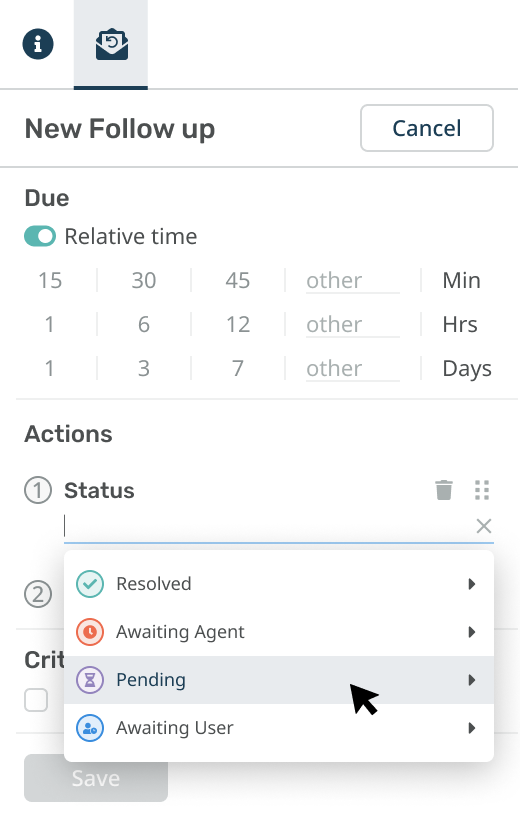This screenshot has height=822, width=520.
Task: Focus the other field for Hrs
Action: (353, 325)
